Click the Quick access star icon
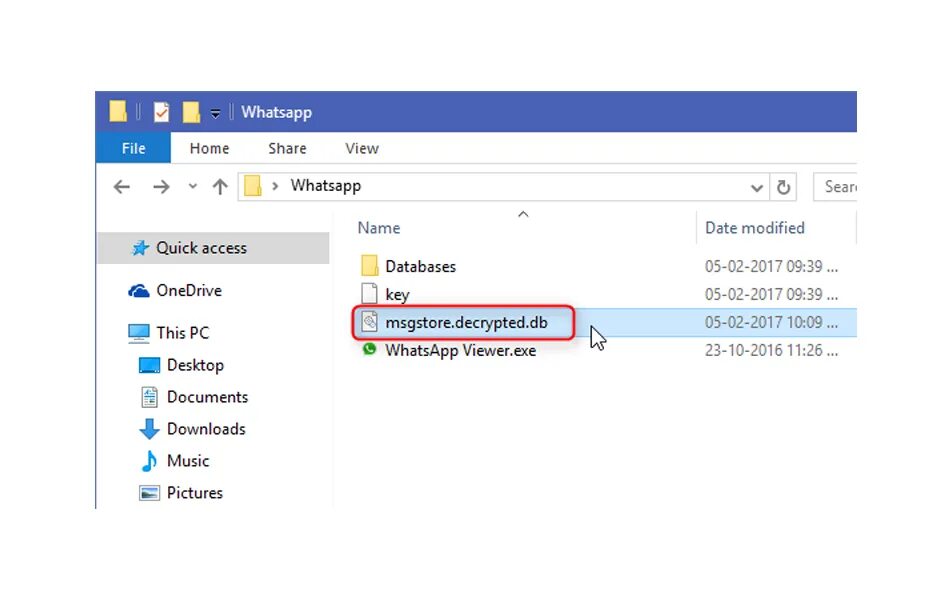Image resolution: width=952 pixels, height=600 pixels. (141, 248)
